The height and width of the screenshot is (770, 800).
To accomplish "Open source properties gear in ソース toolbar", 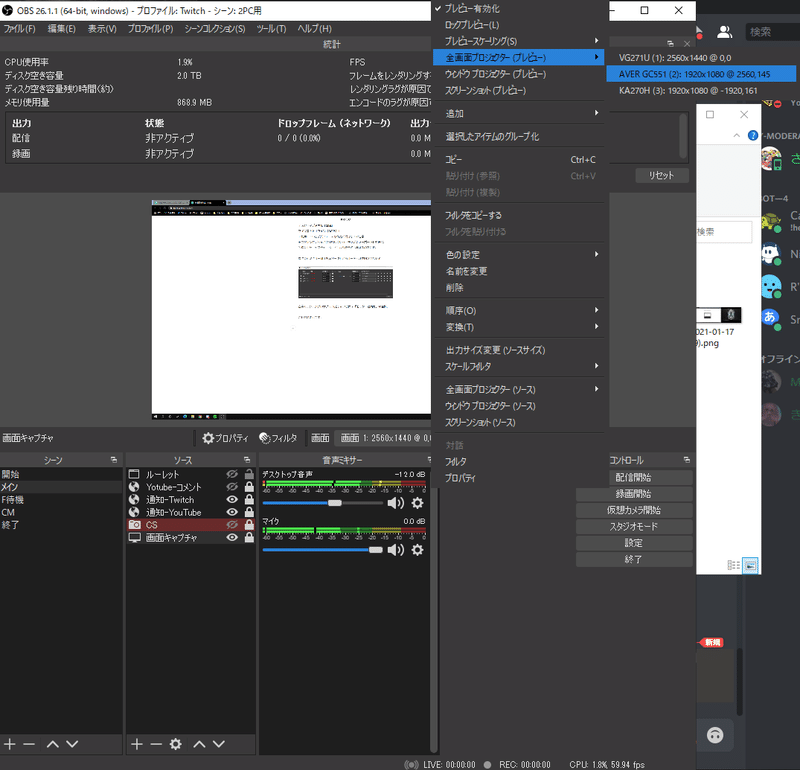I will 176,744.
